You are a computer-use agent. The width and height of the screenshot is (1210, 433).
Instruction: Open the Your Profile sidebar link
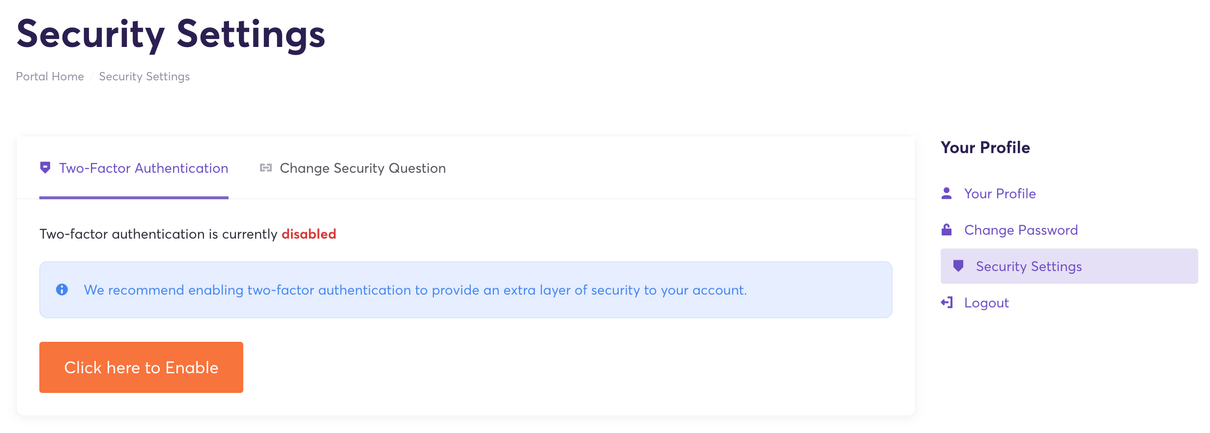pos(999,194)
